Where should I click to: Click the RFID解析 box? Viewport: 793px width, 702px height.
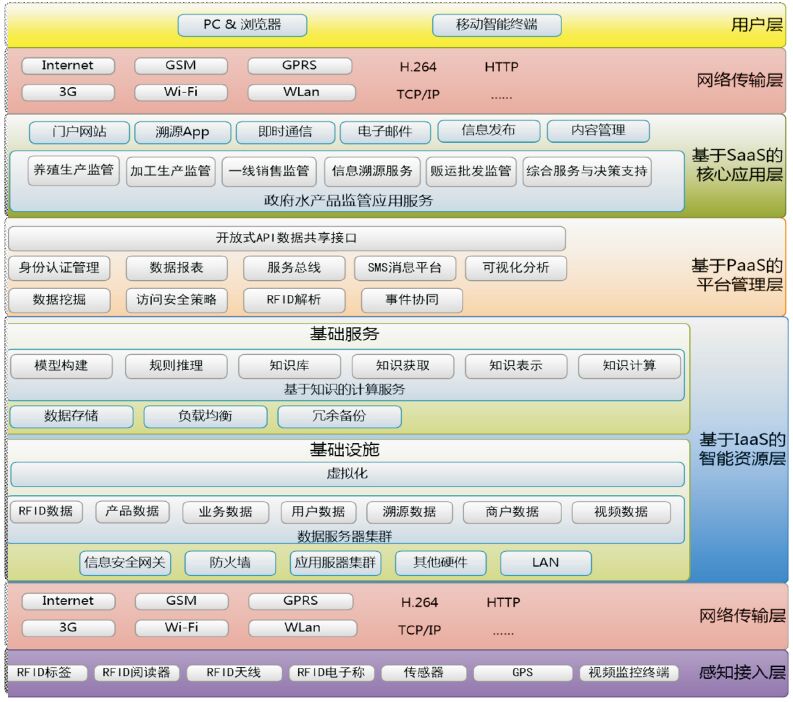point(294,299)
